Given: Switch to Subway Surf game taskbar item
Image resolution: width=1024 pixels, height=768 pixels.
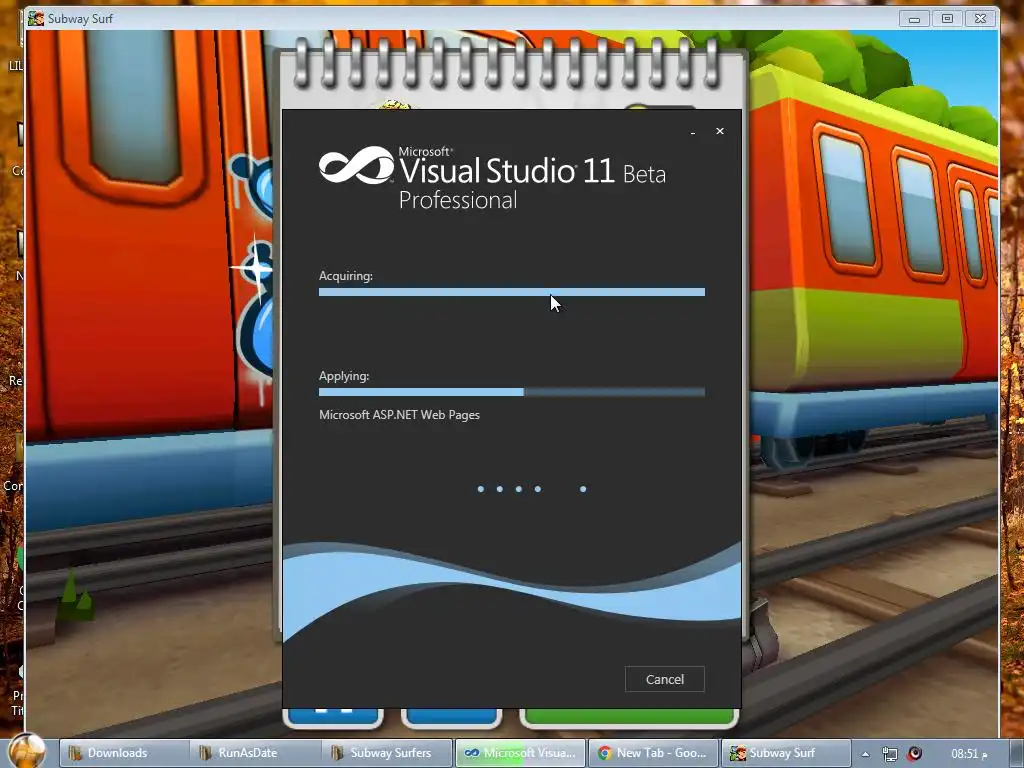Looking at the screenshot, I should (x=786, y=753).
